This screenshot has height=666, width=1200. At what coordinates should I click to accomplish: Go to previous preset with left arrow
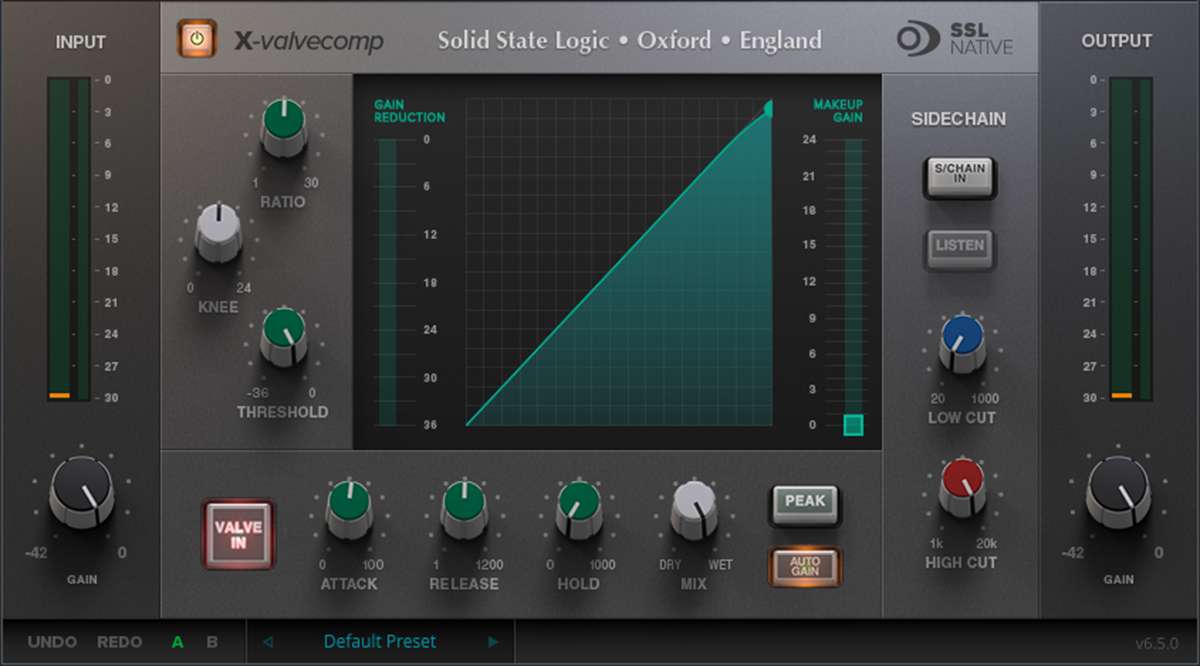[267, 642]
